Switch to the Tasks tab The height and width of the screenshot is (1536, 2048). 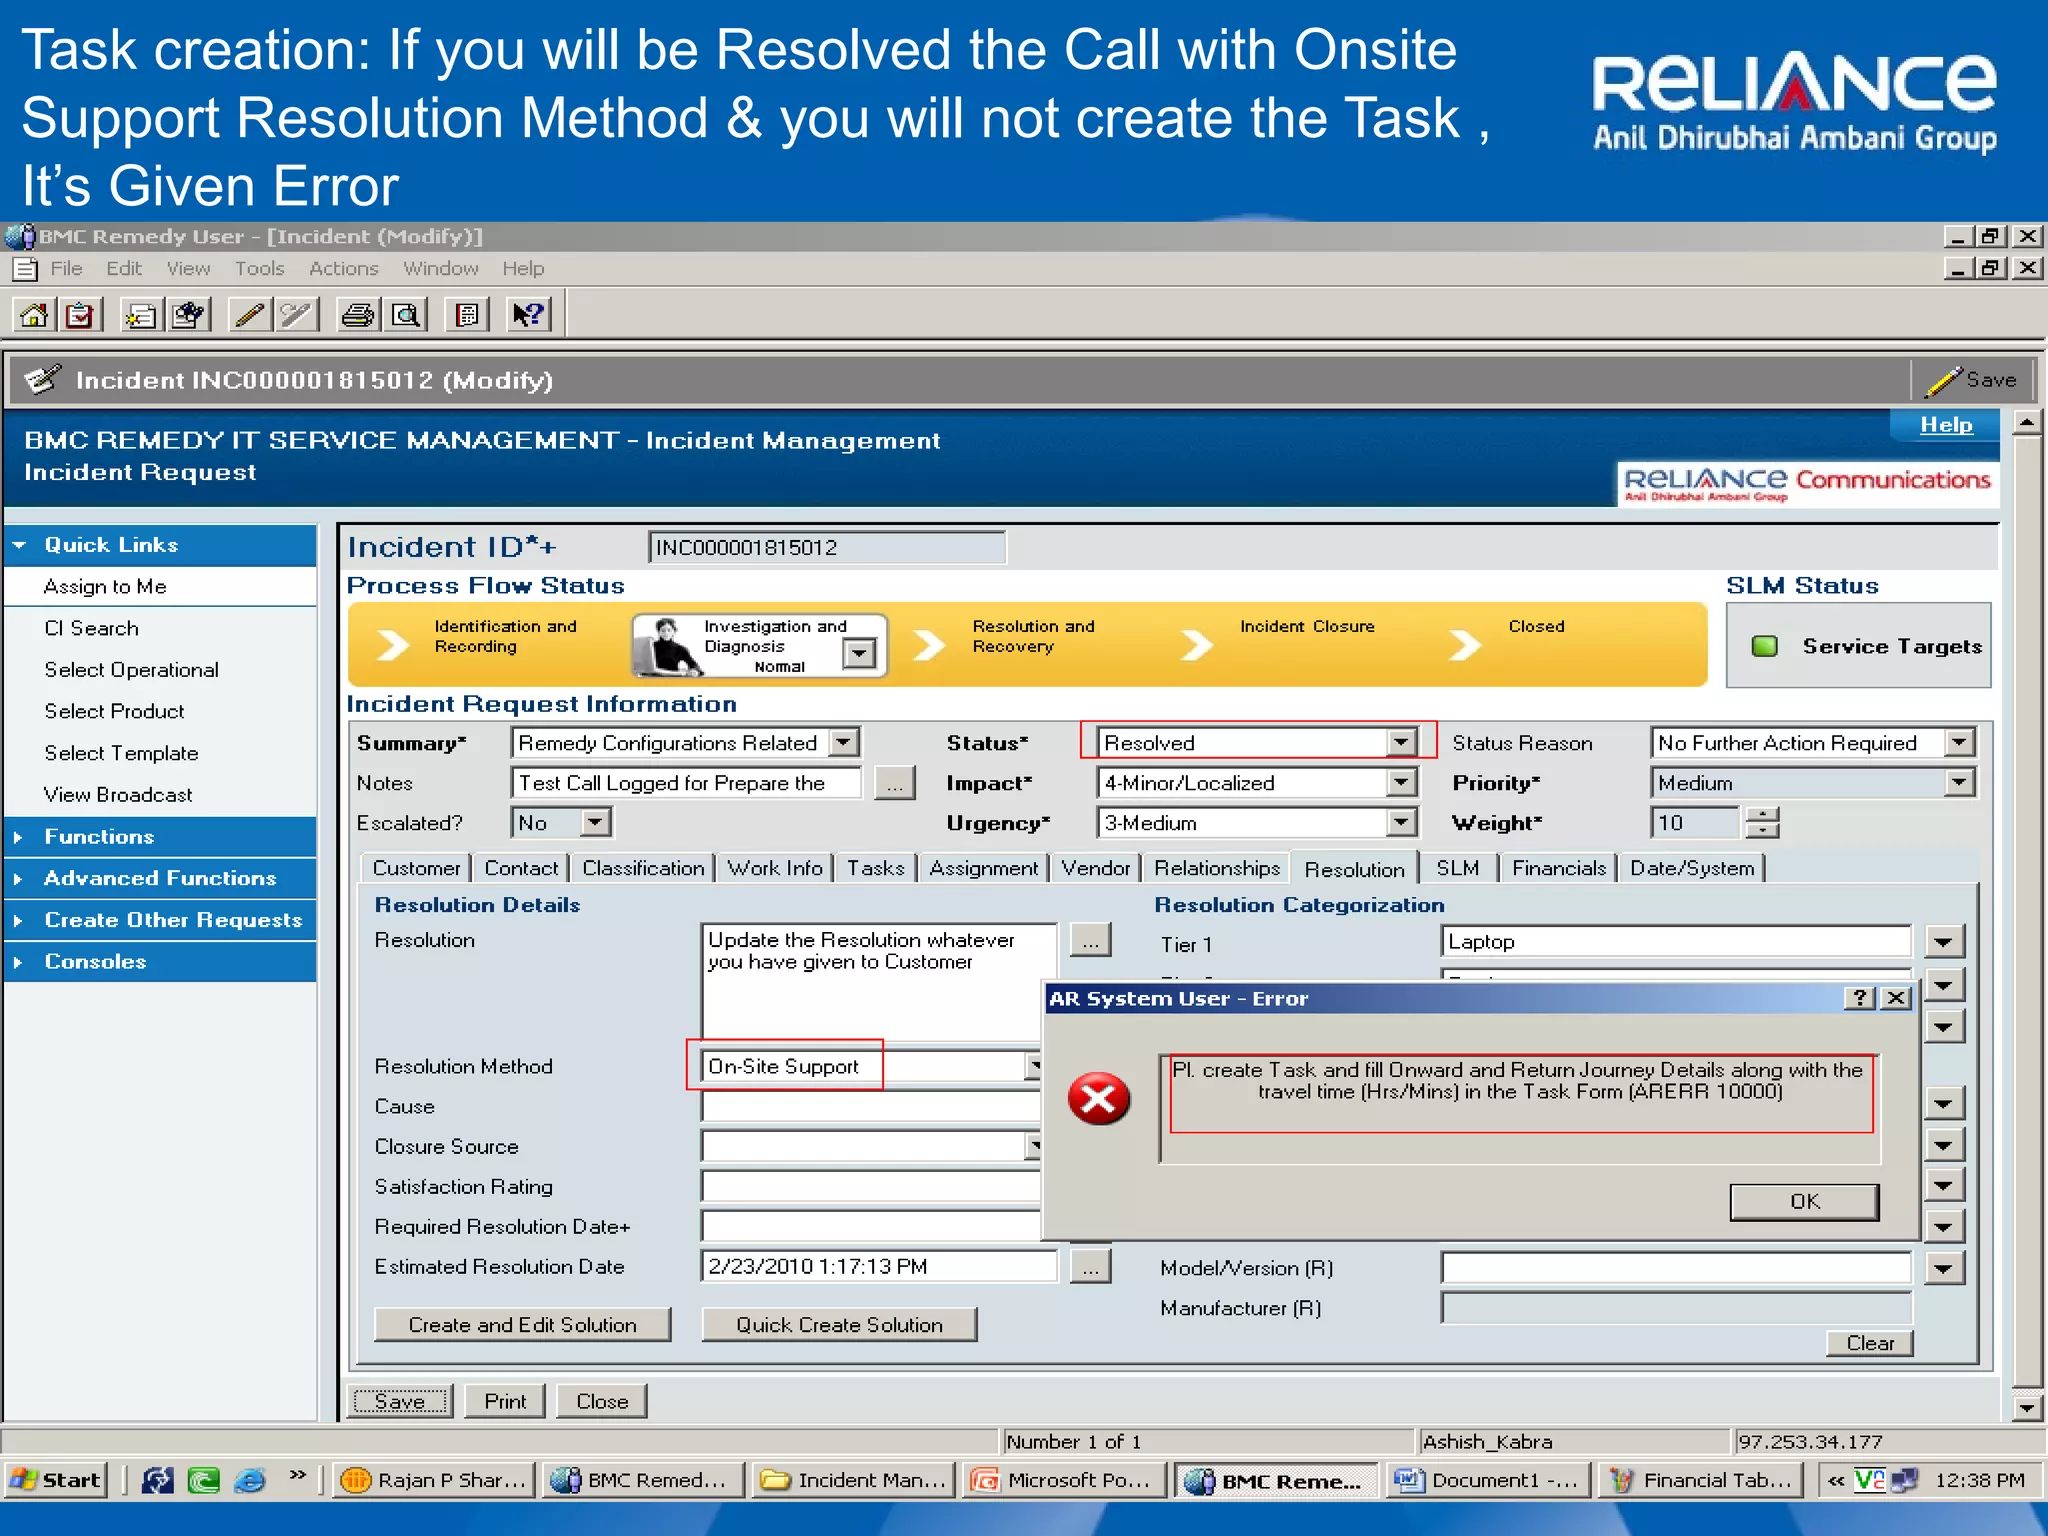click(876, 868)
